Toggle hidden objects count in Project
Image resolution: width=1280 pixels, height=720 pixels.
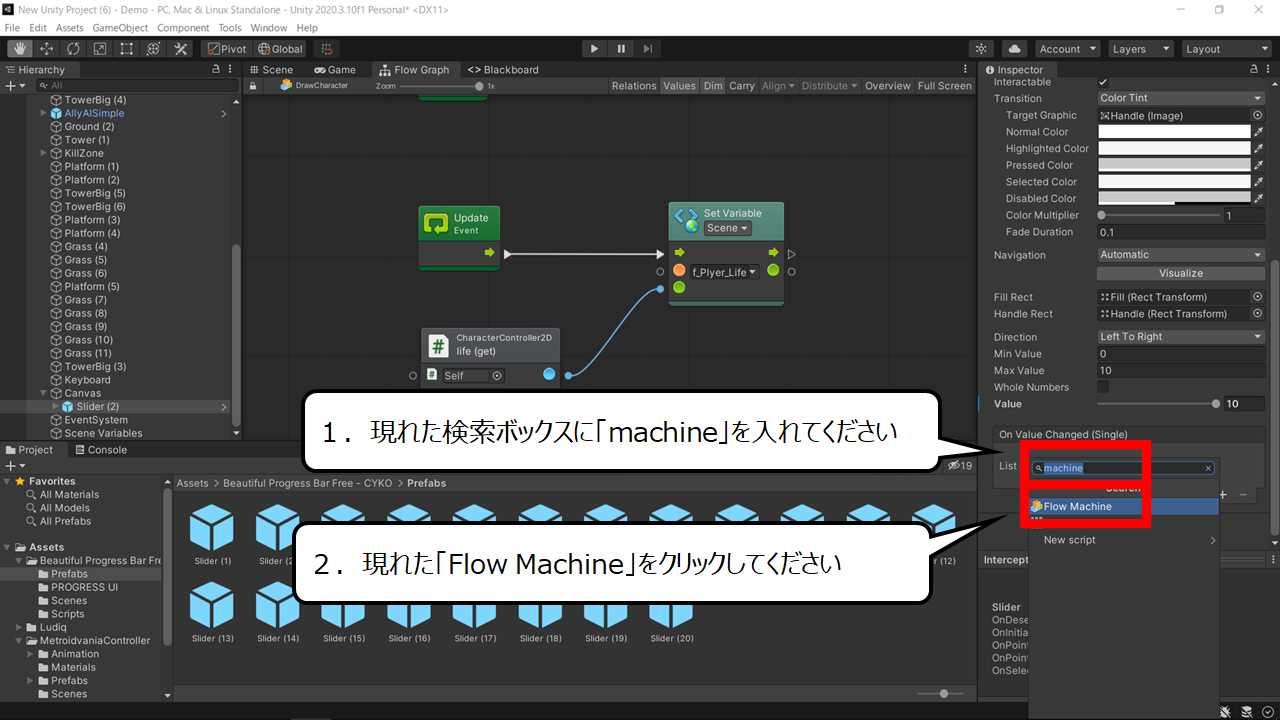click(960, 466)
